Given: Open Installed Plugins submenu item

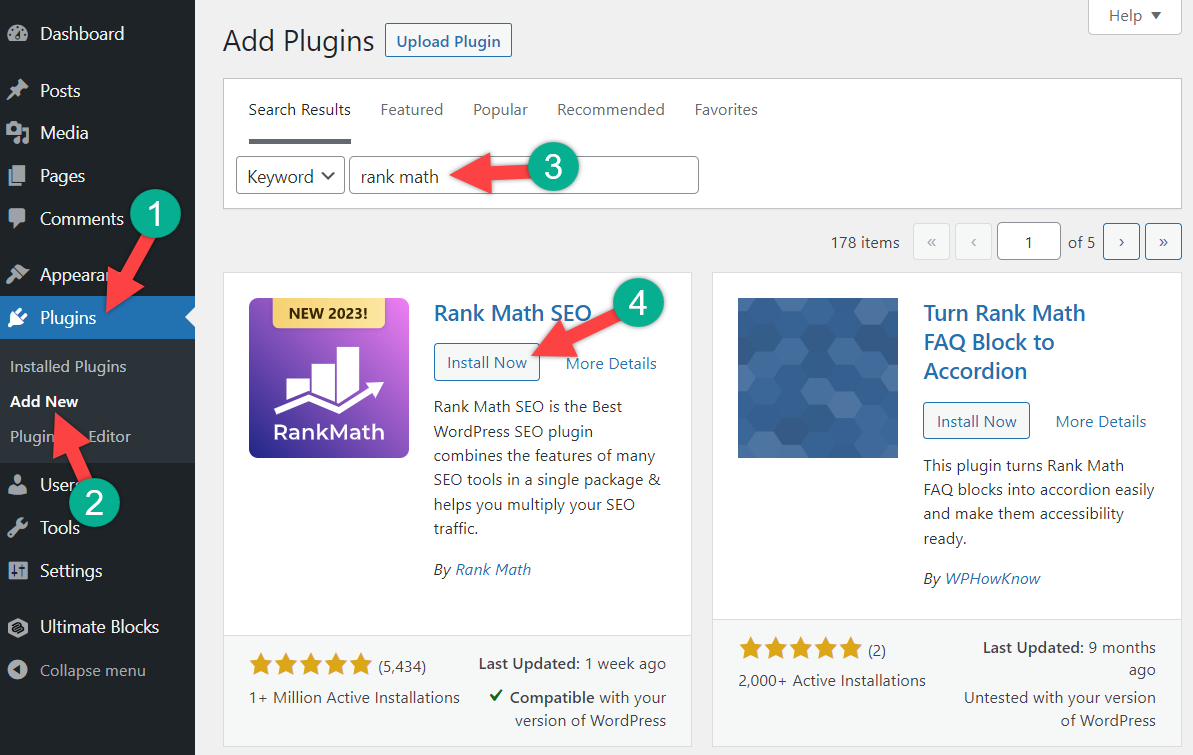Looking at the screenshot, I should pyautogui.click(x=68, y=366).
